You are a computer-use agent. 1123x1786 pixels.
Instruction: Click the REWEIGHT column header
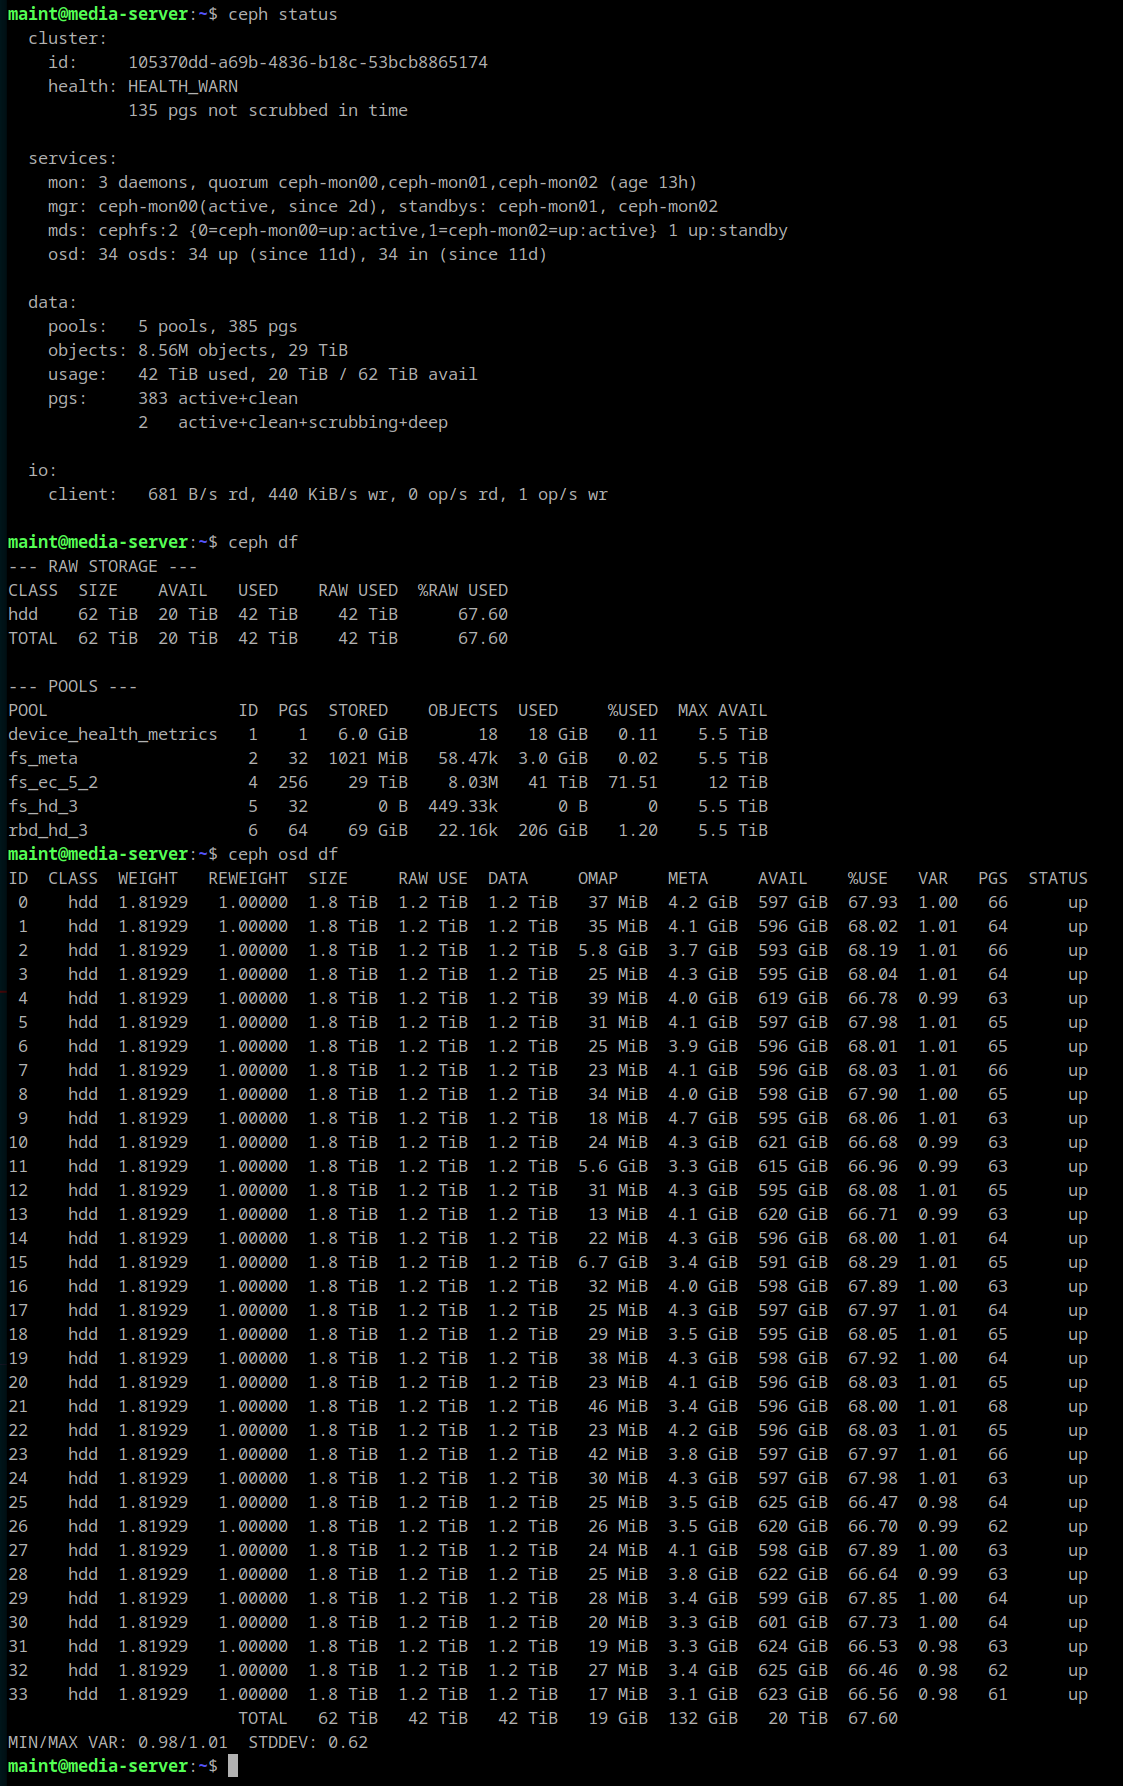point(247,879)
